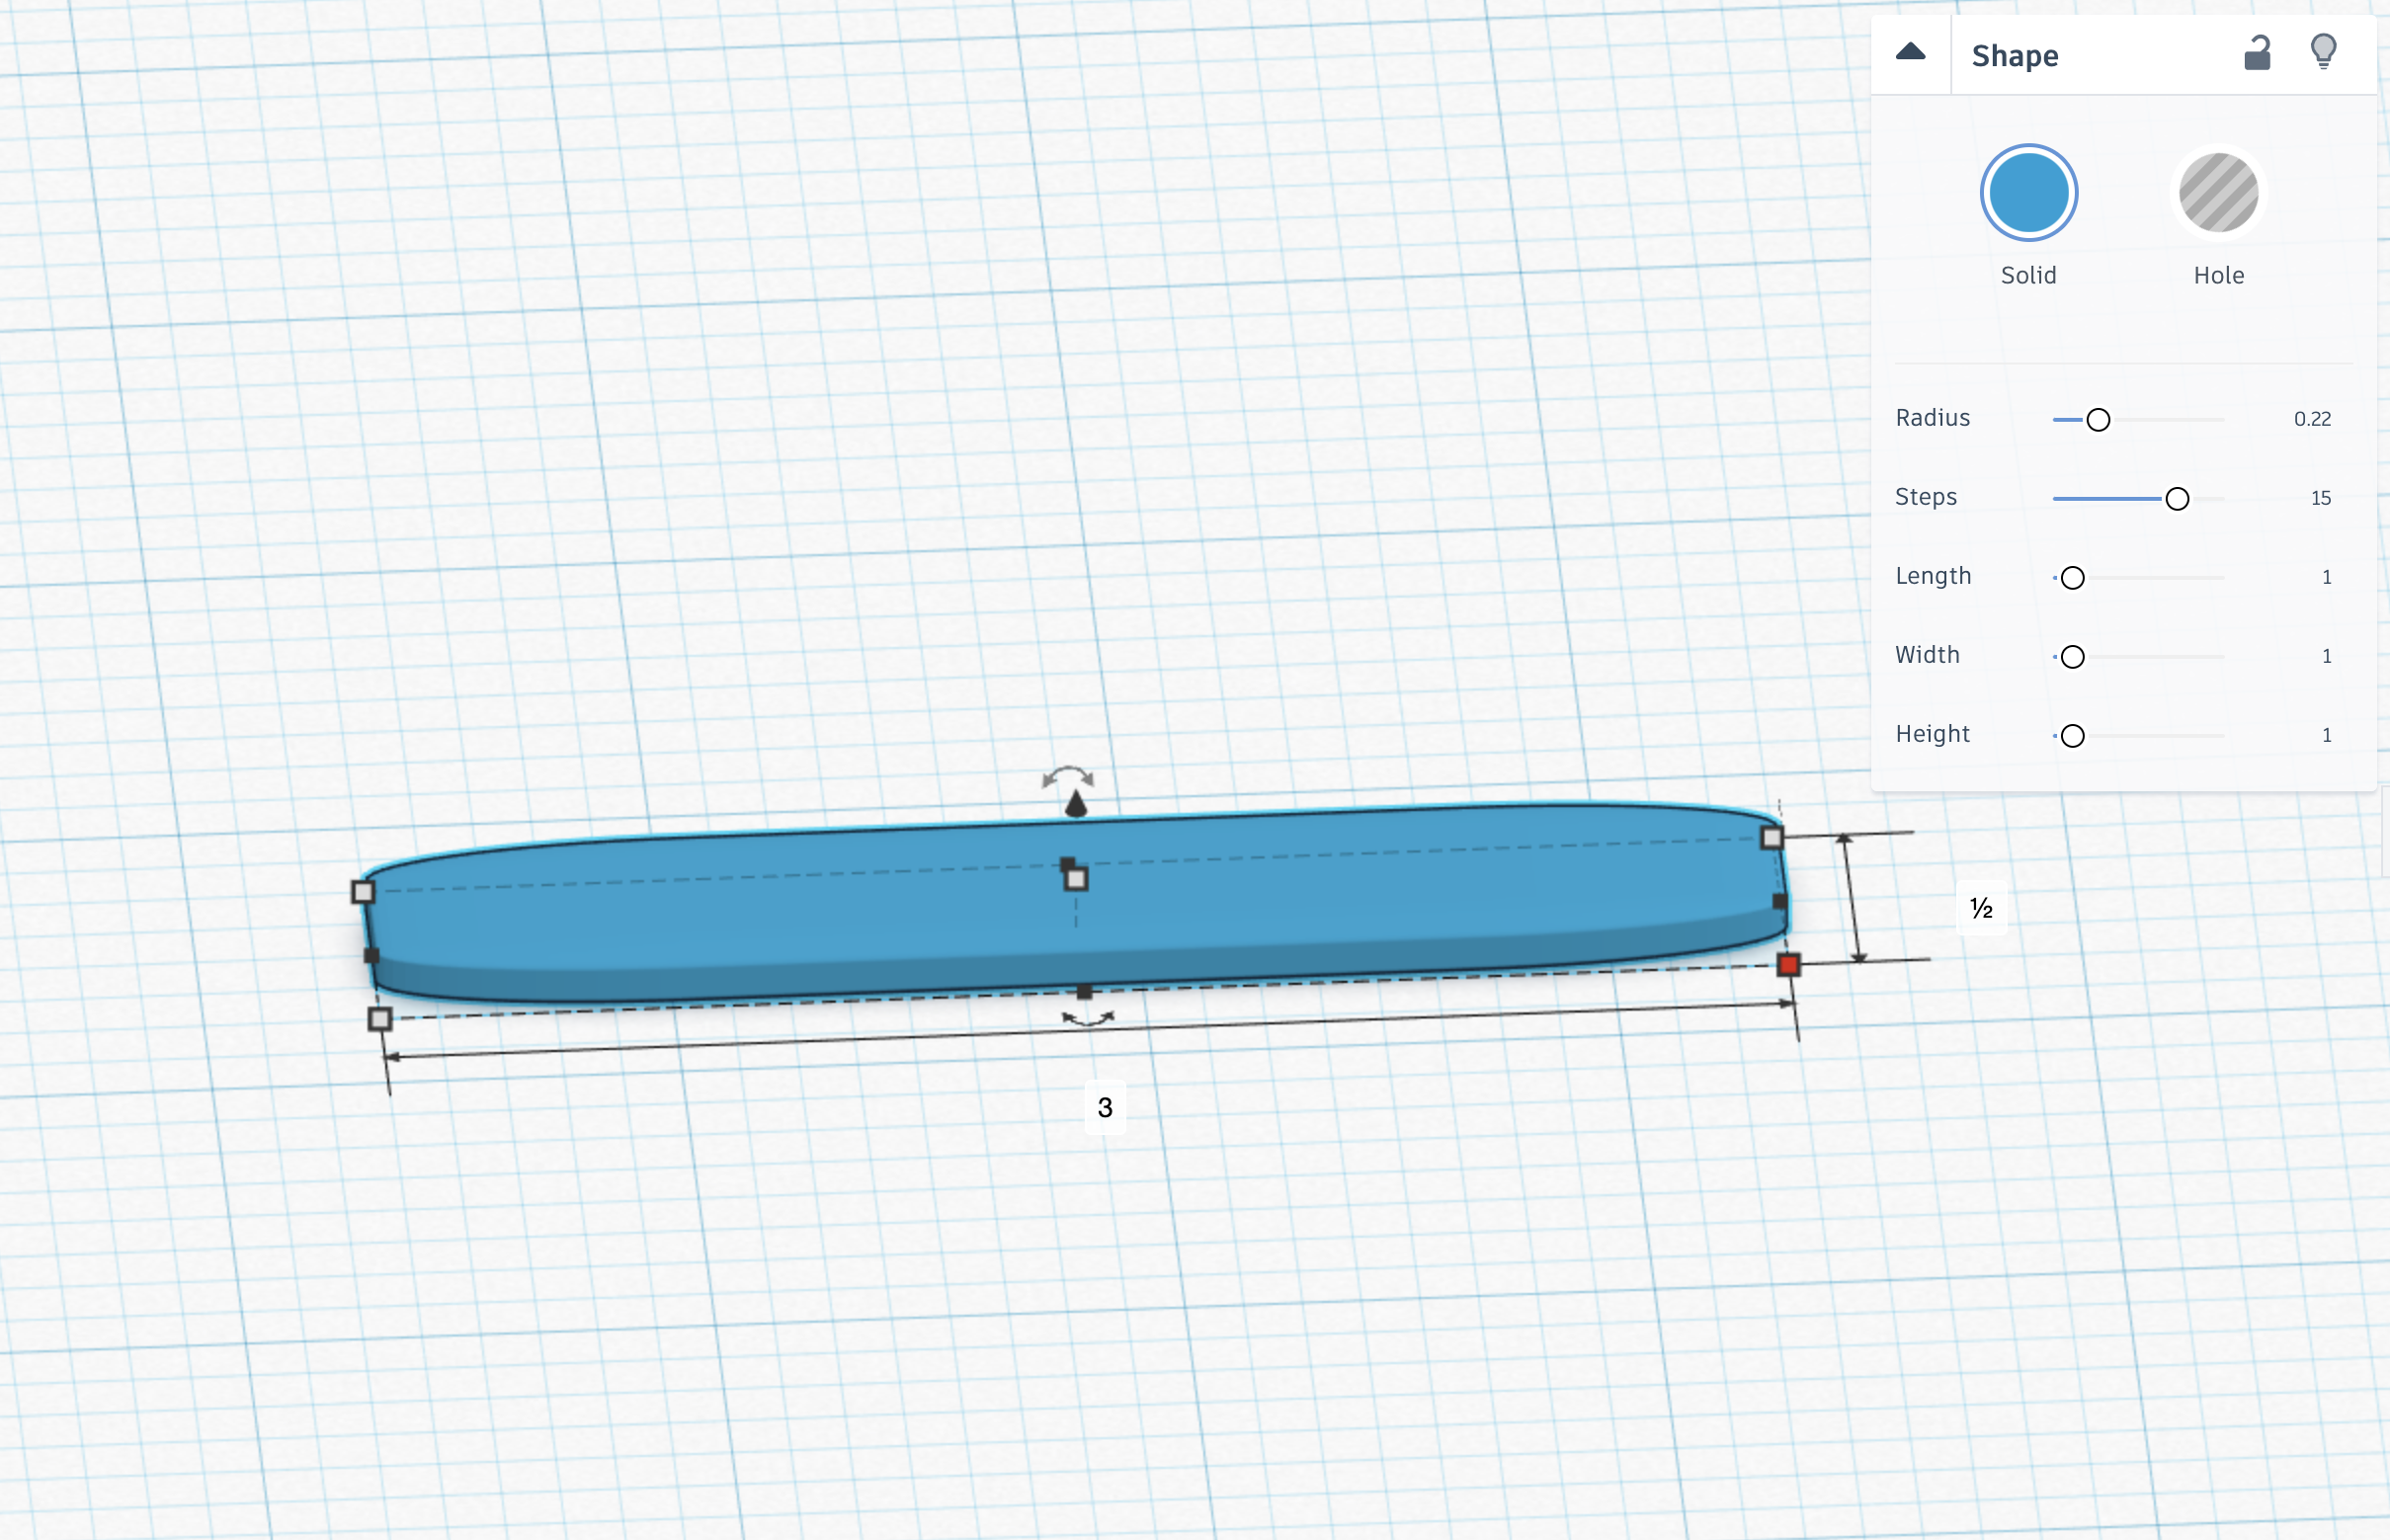Click the top-left white corner handle
Viewport: 2390px width, 1540px height.
[363, 892]
